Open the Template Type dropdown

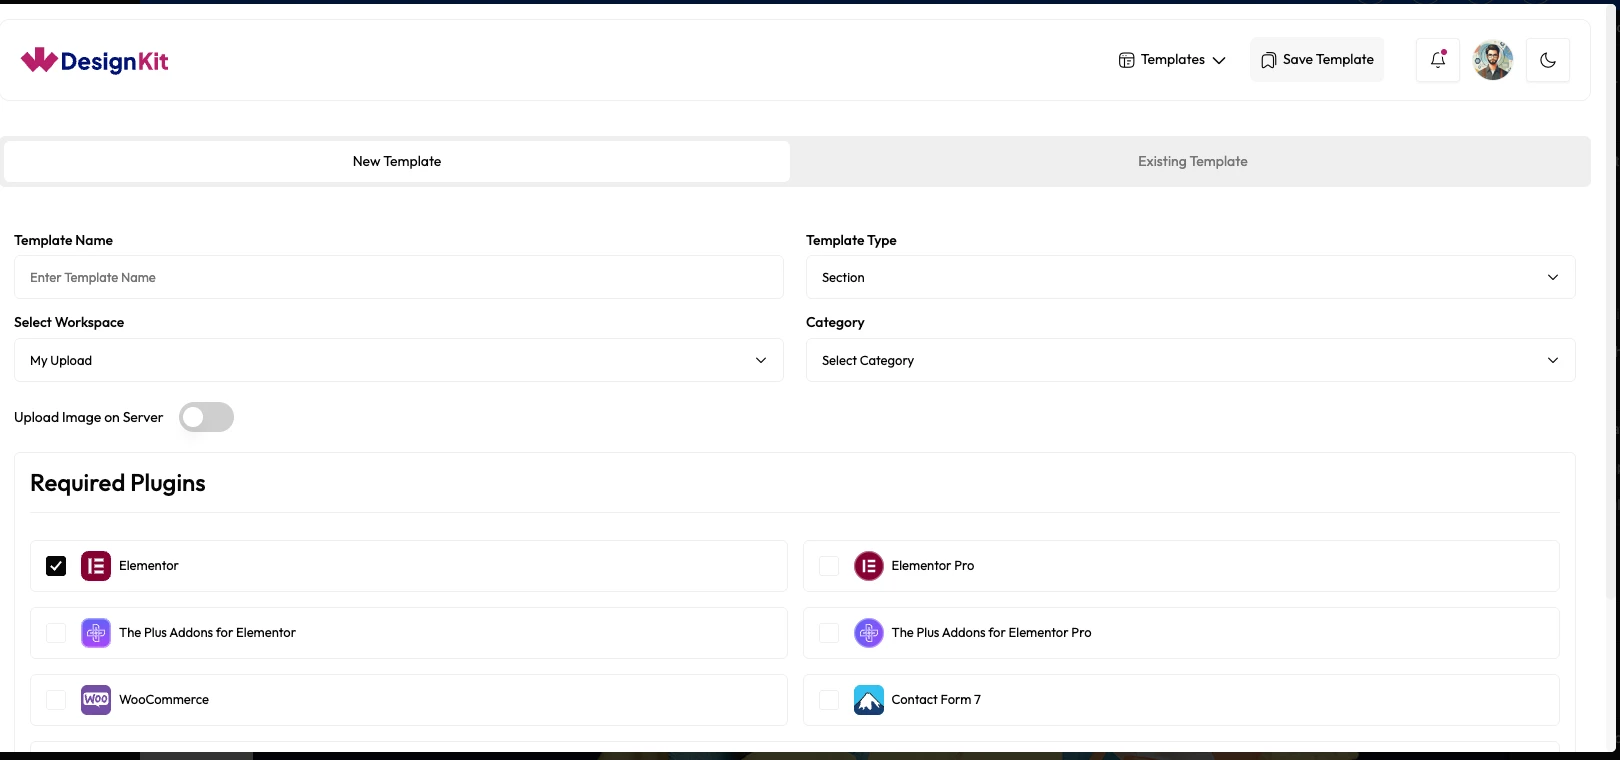(x=1190, y=277)
